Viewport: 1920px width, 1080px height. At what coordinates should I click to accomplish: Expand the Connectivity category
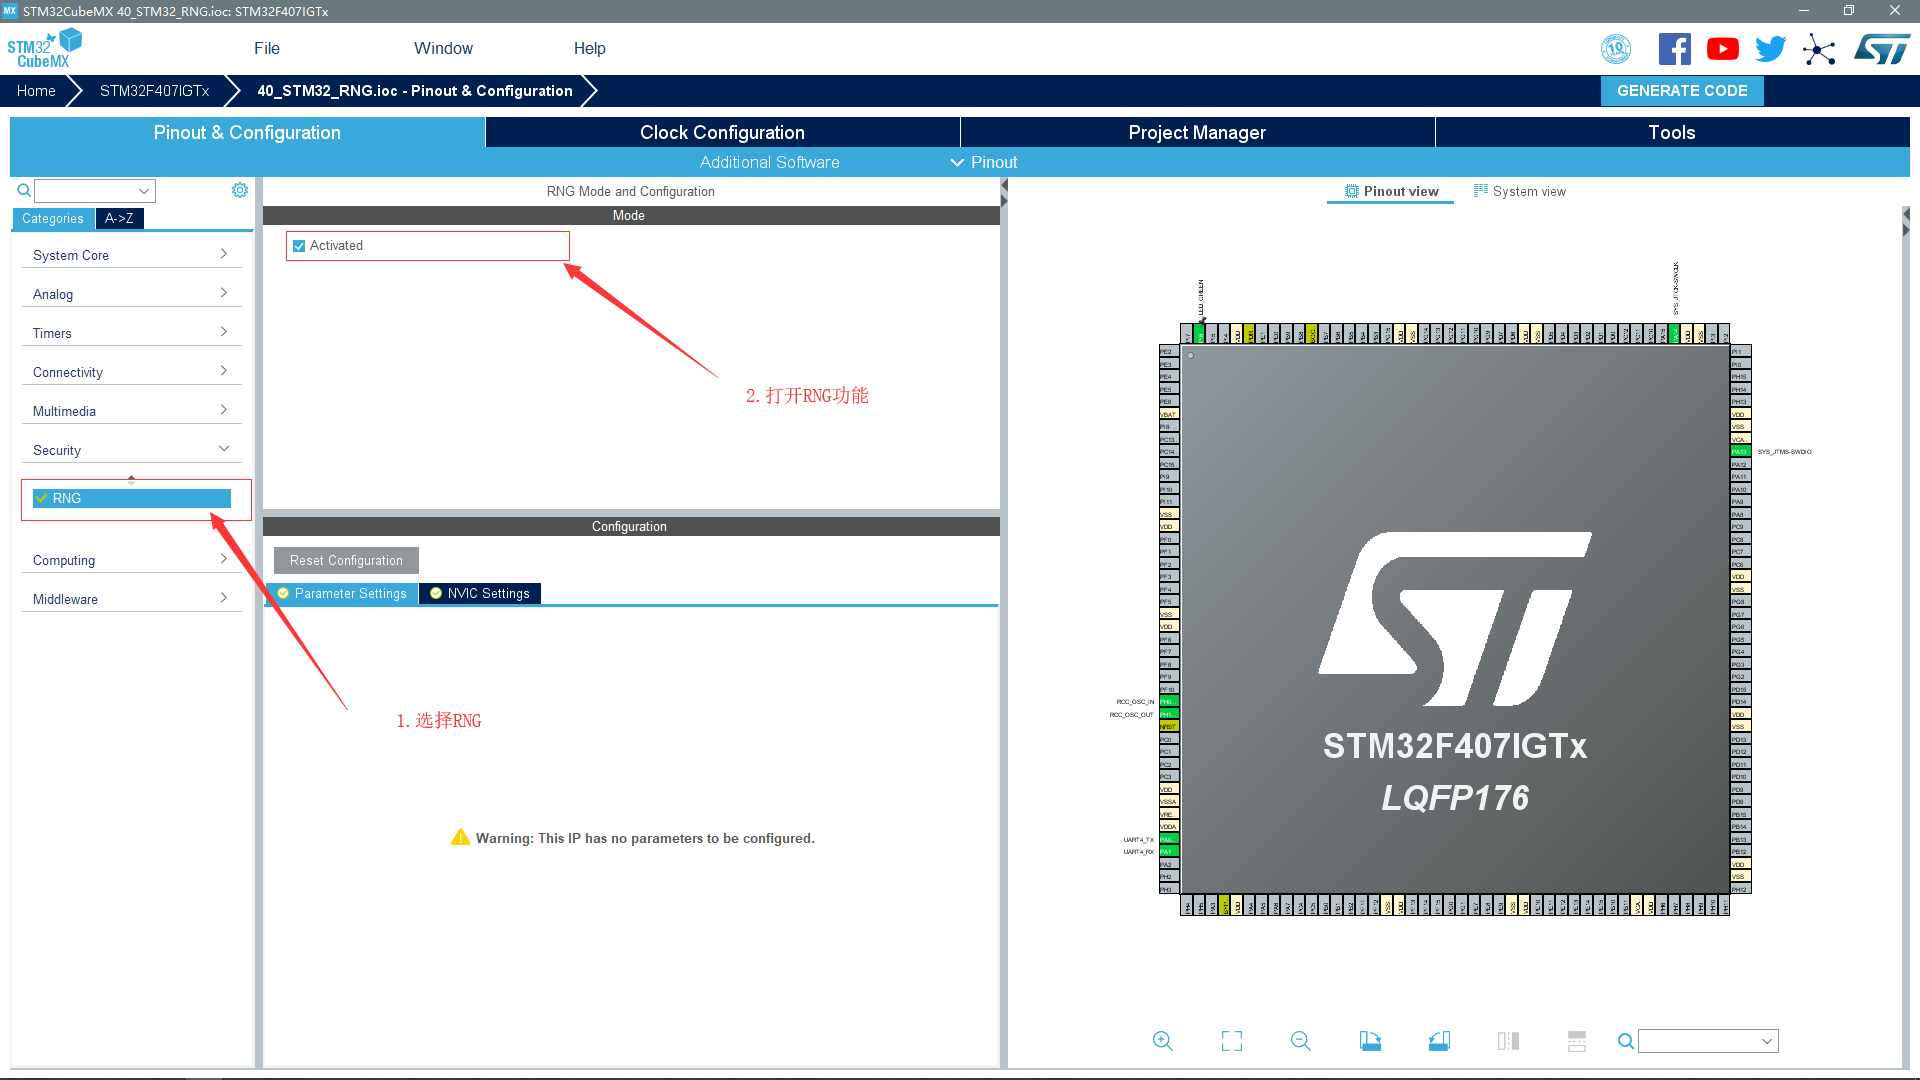coord(131,372)
